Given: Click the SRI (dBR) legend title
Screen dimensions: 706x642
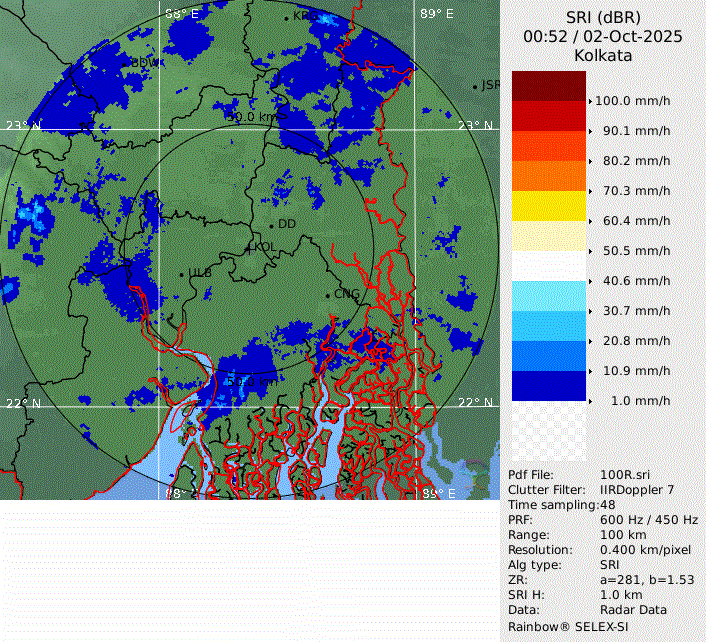Looking at the screenshot, I should point(602,17).
